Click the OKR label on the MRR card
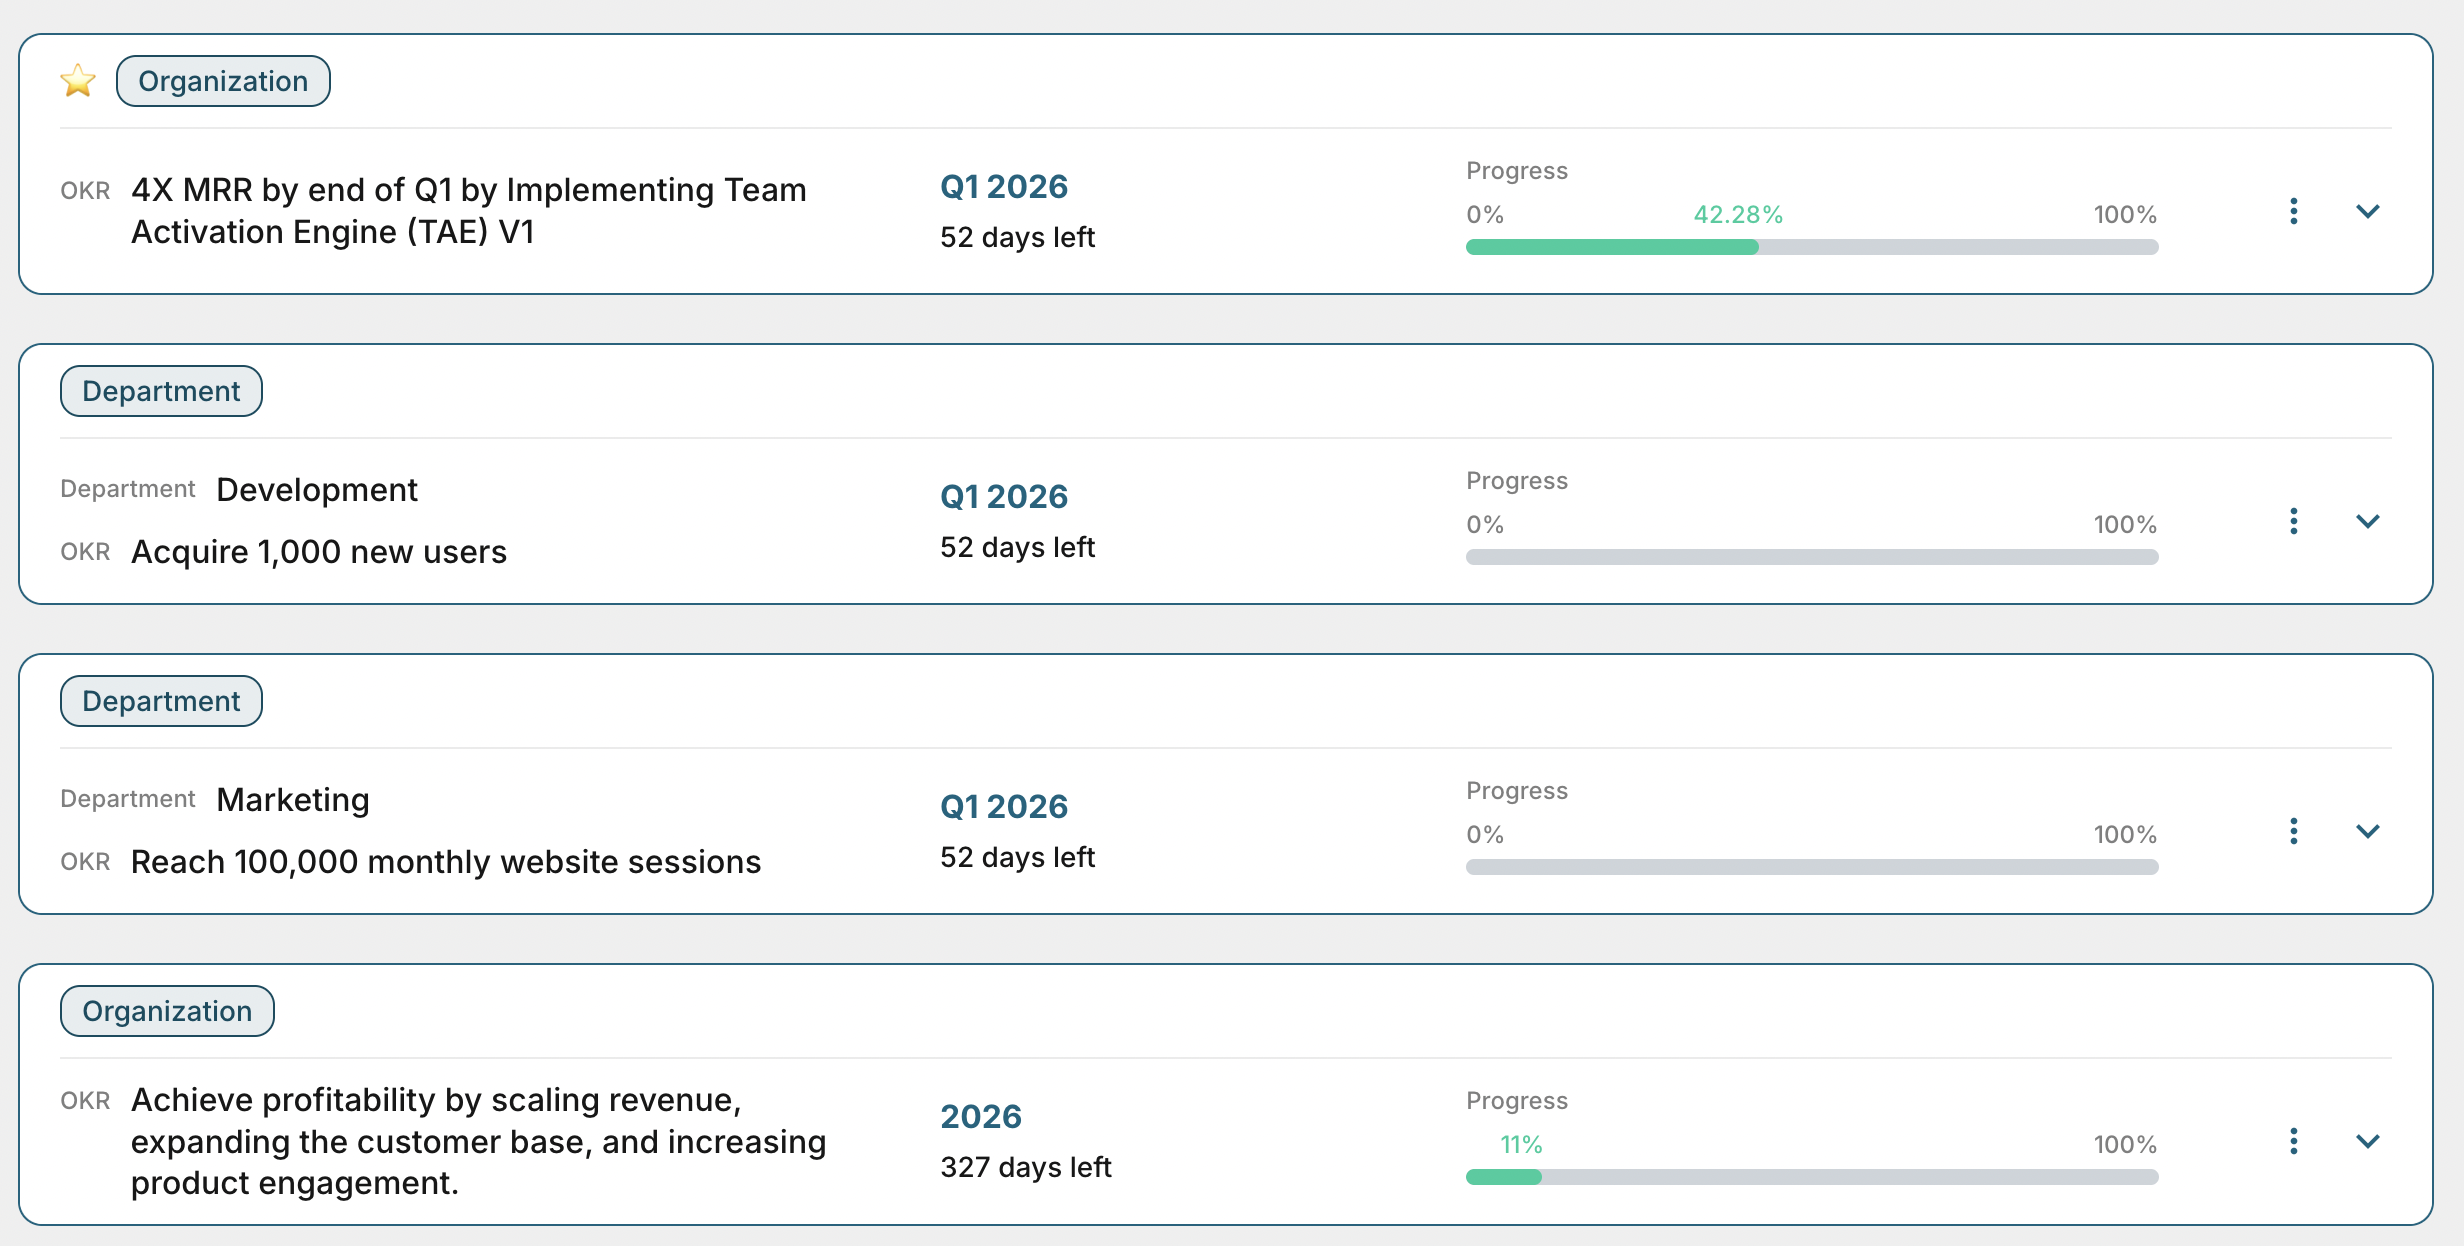 tap(84, 190)
